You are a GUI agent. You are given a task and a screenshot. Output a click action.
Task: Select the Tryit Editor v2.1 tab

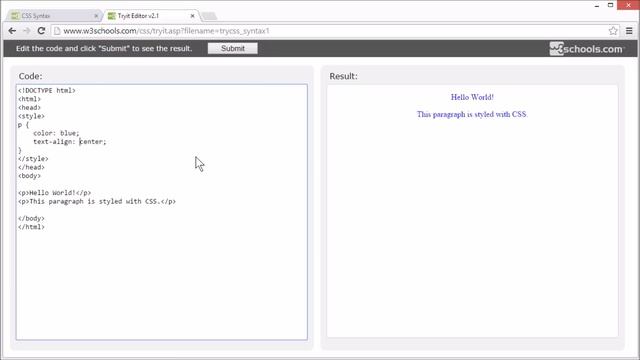[150, 16]
